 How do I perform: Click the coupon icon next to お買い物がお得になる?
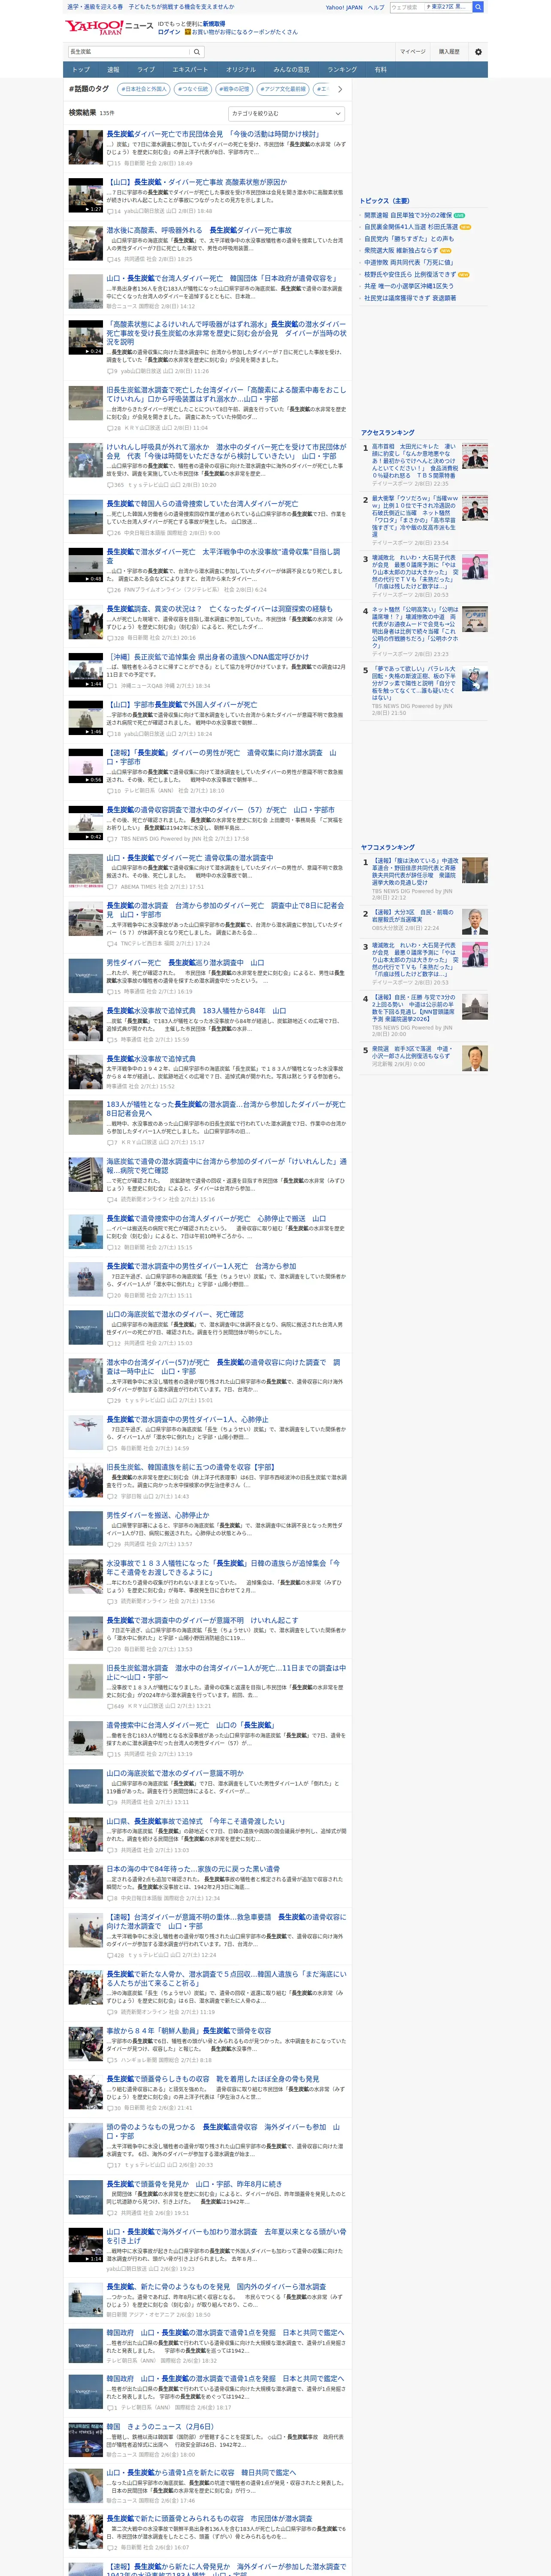(x=187, y=32)
